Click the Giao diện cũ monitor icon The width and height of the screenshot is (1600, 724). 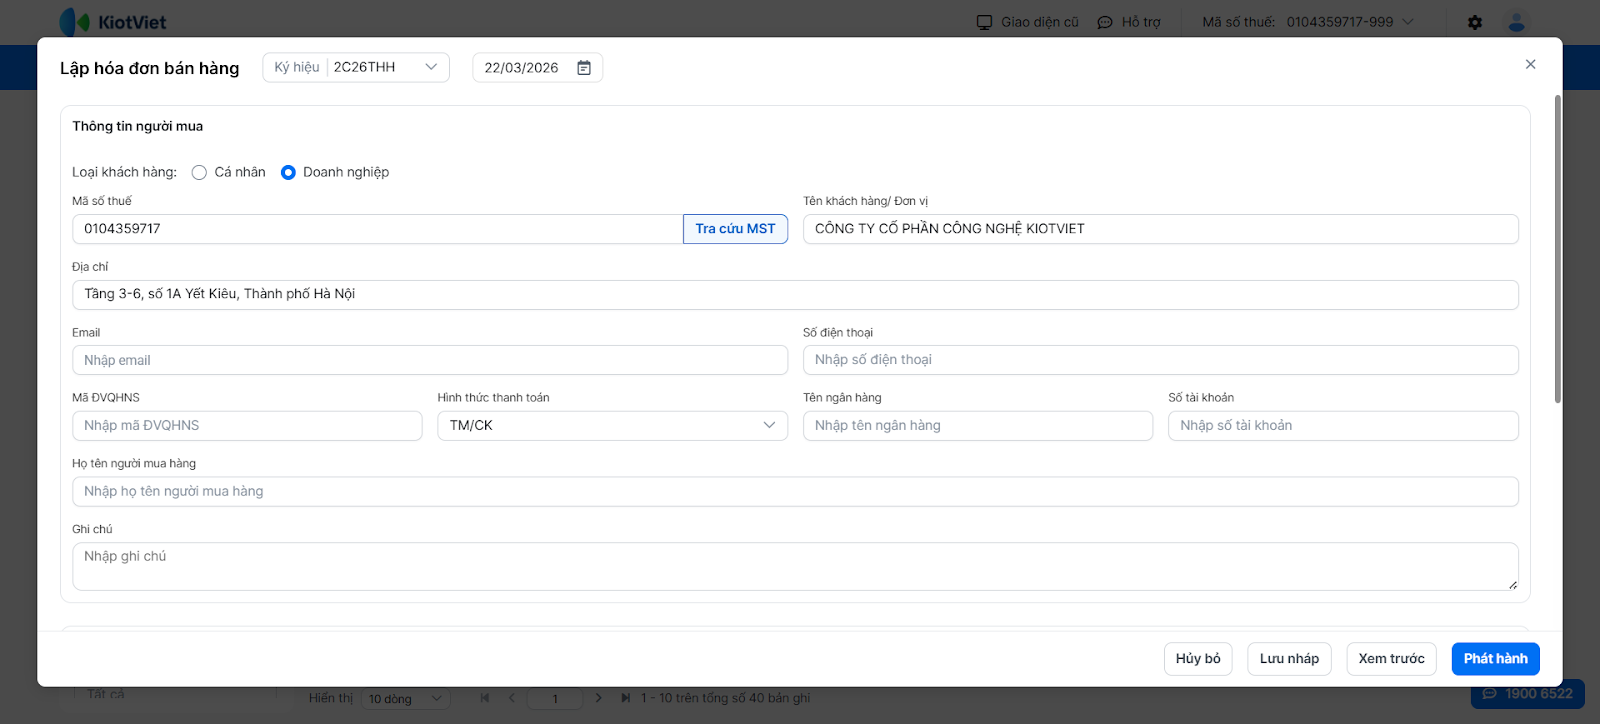985,22
